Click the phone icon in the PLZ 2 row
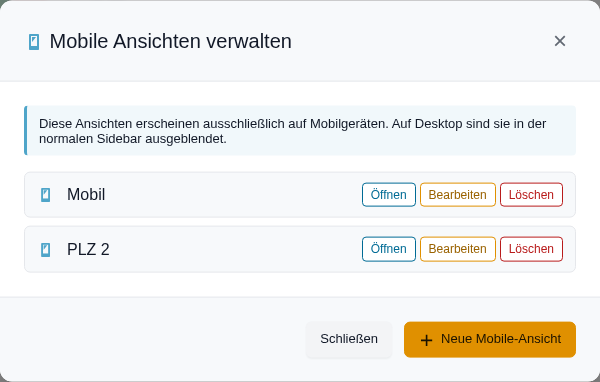The height and width of the screenshot is (382, 600). (46, 250)
